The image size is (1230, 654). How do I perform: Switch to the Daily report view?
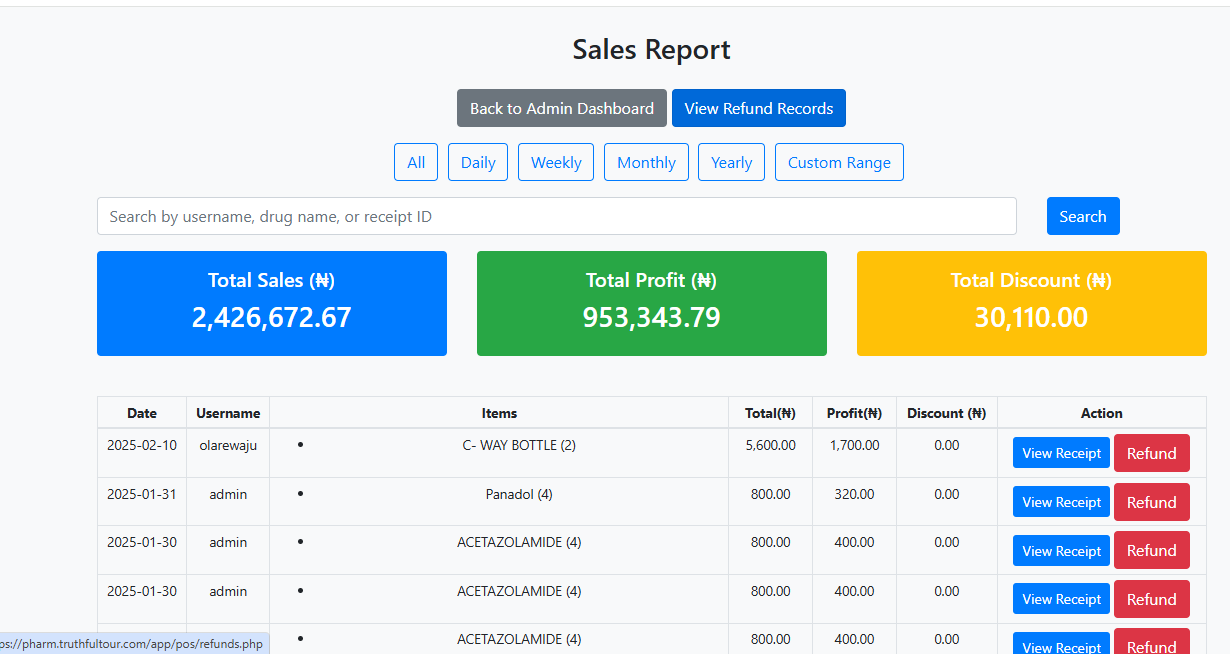click(x=477, y=161)
